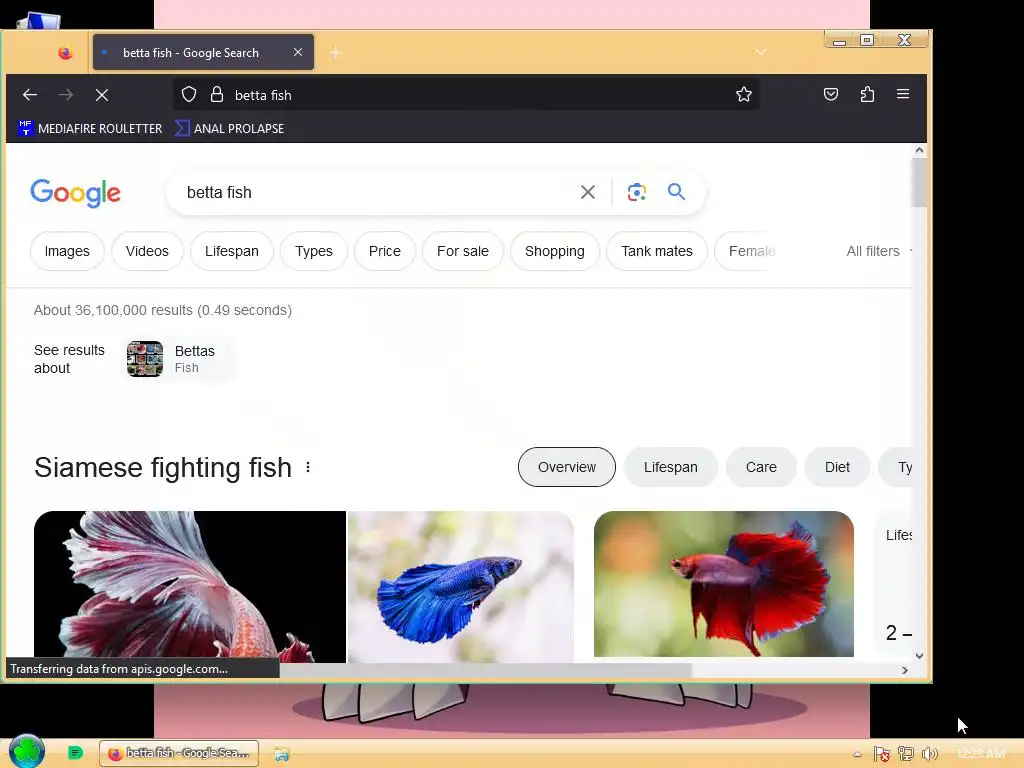Open the Firefox application hamburger menu
1024x768 pixels.
[x=903, y=95]
